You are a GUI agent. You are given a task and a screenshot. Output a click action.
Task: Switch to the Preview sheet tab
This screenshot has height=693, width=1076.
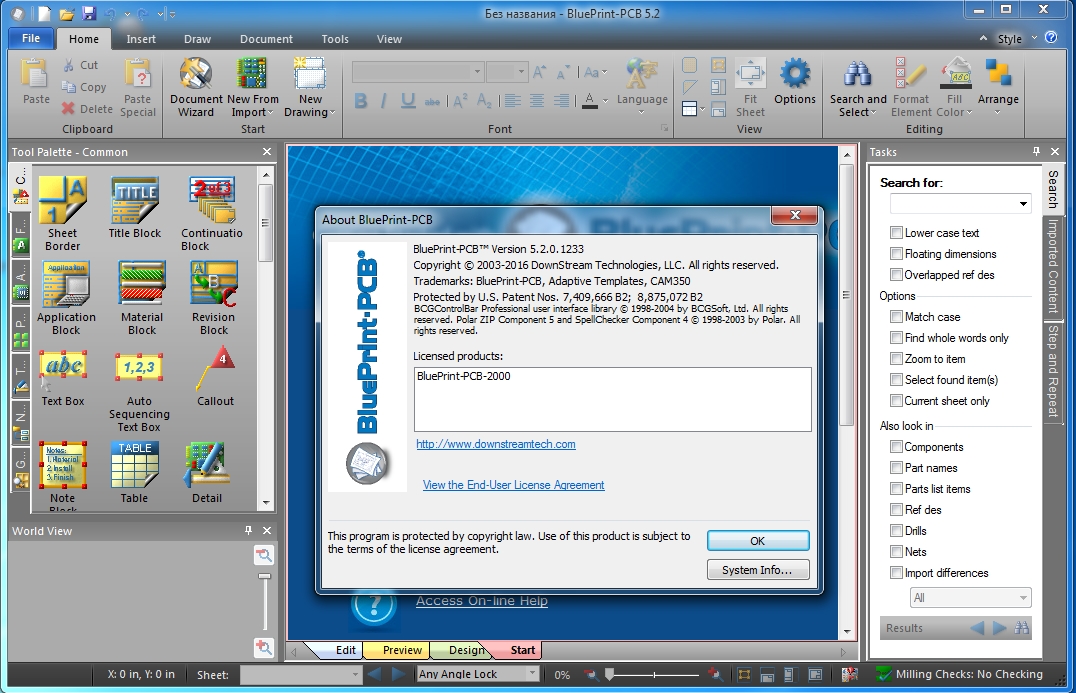pyautogui.click(x=402, y=650)
